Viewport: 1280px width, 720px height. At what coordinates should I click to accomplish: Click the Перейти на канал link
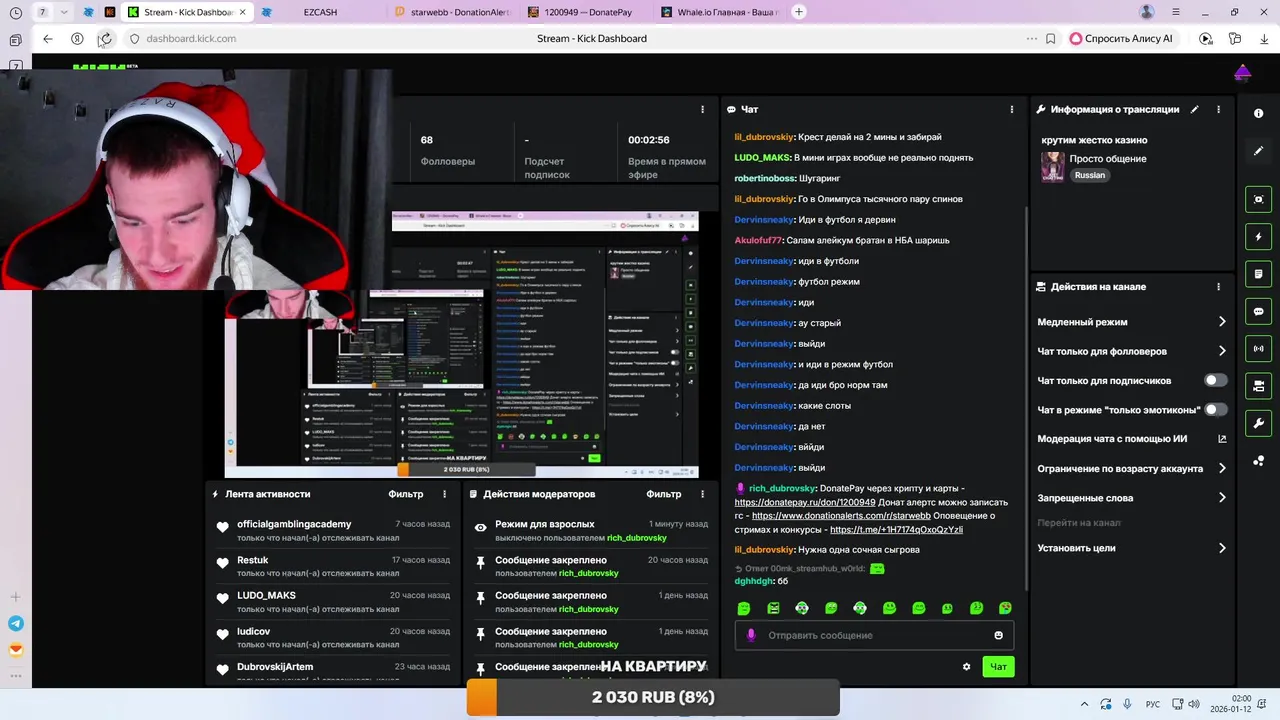pos(1078,523)
